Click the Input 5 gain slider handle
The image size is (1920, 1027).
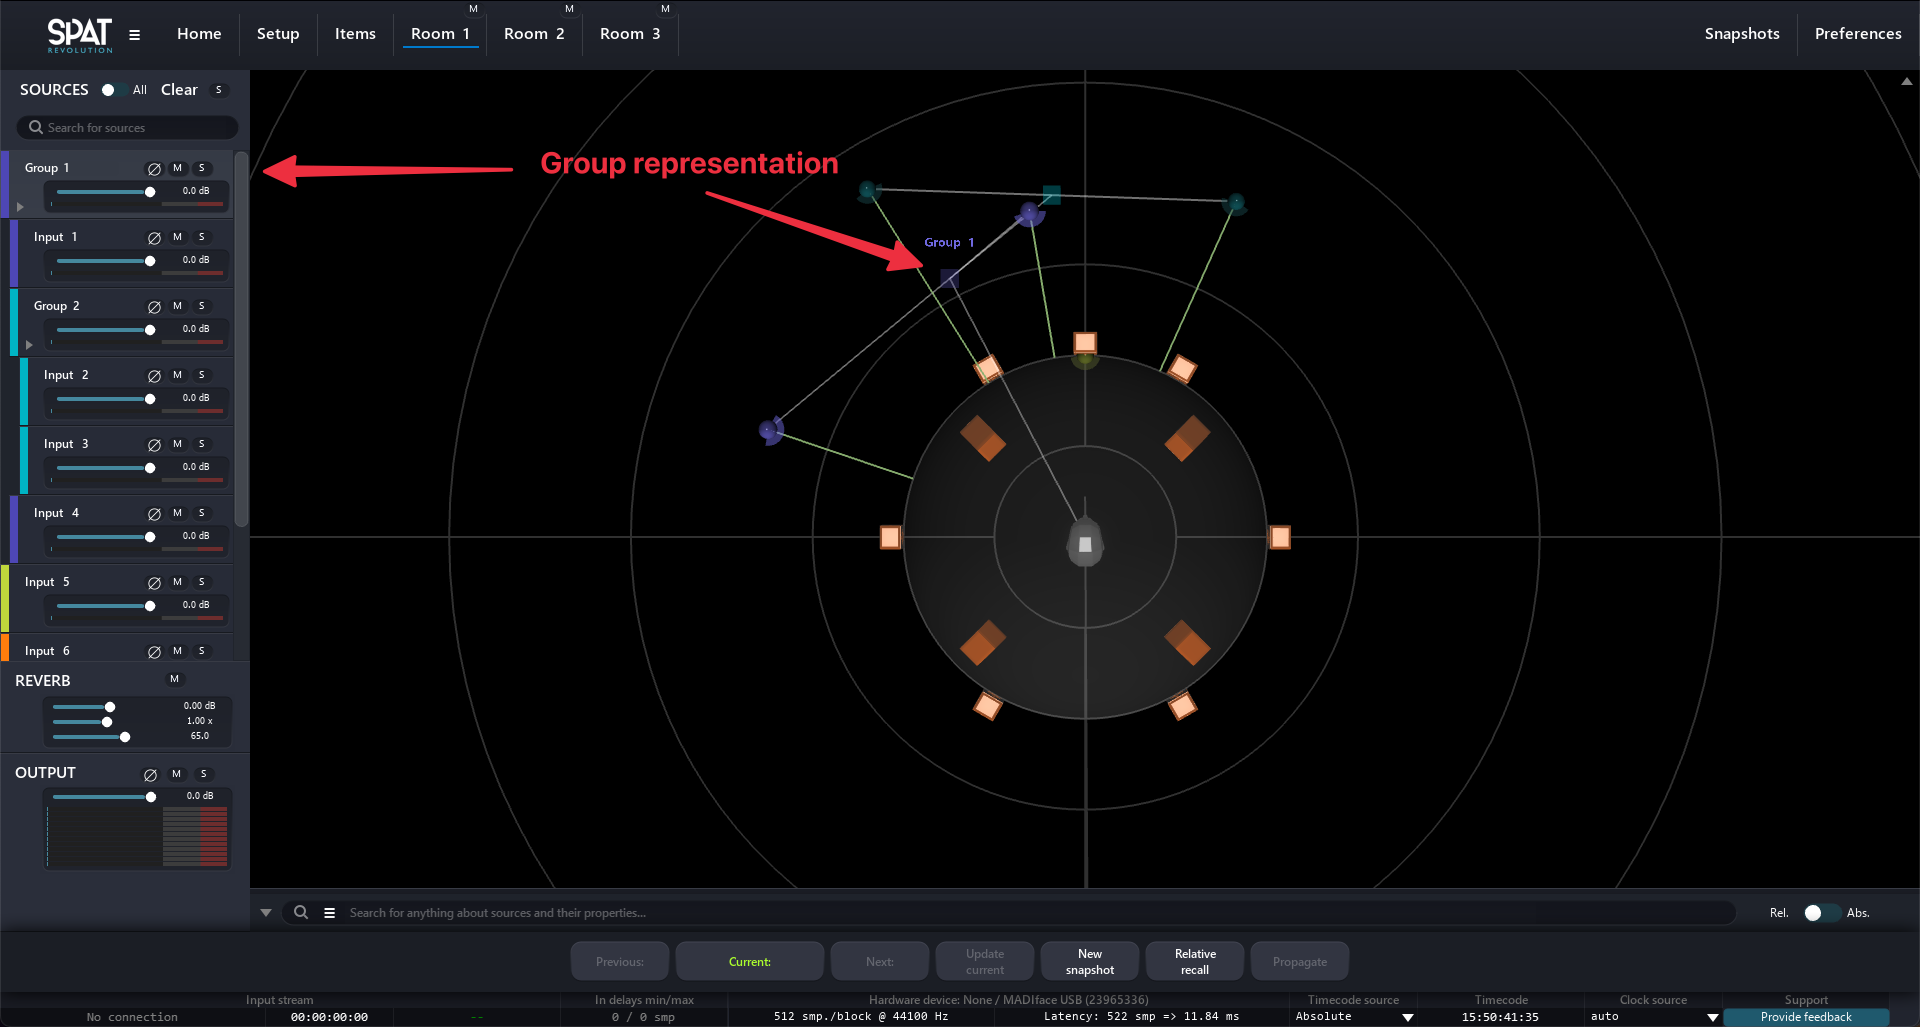pos(150,606)
